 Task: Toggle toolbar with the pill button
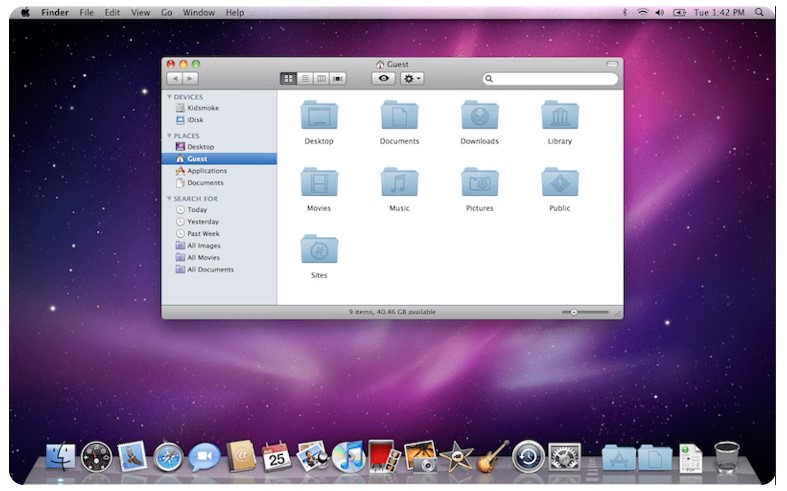pyautogui.click(x=612, y=64)
